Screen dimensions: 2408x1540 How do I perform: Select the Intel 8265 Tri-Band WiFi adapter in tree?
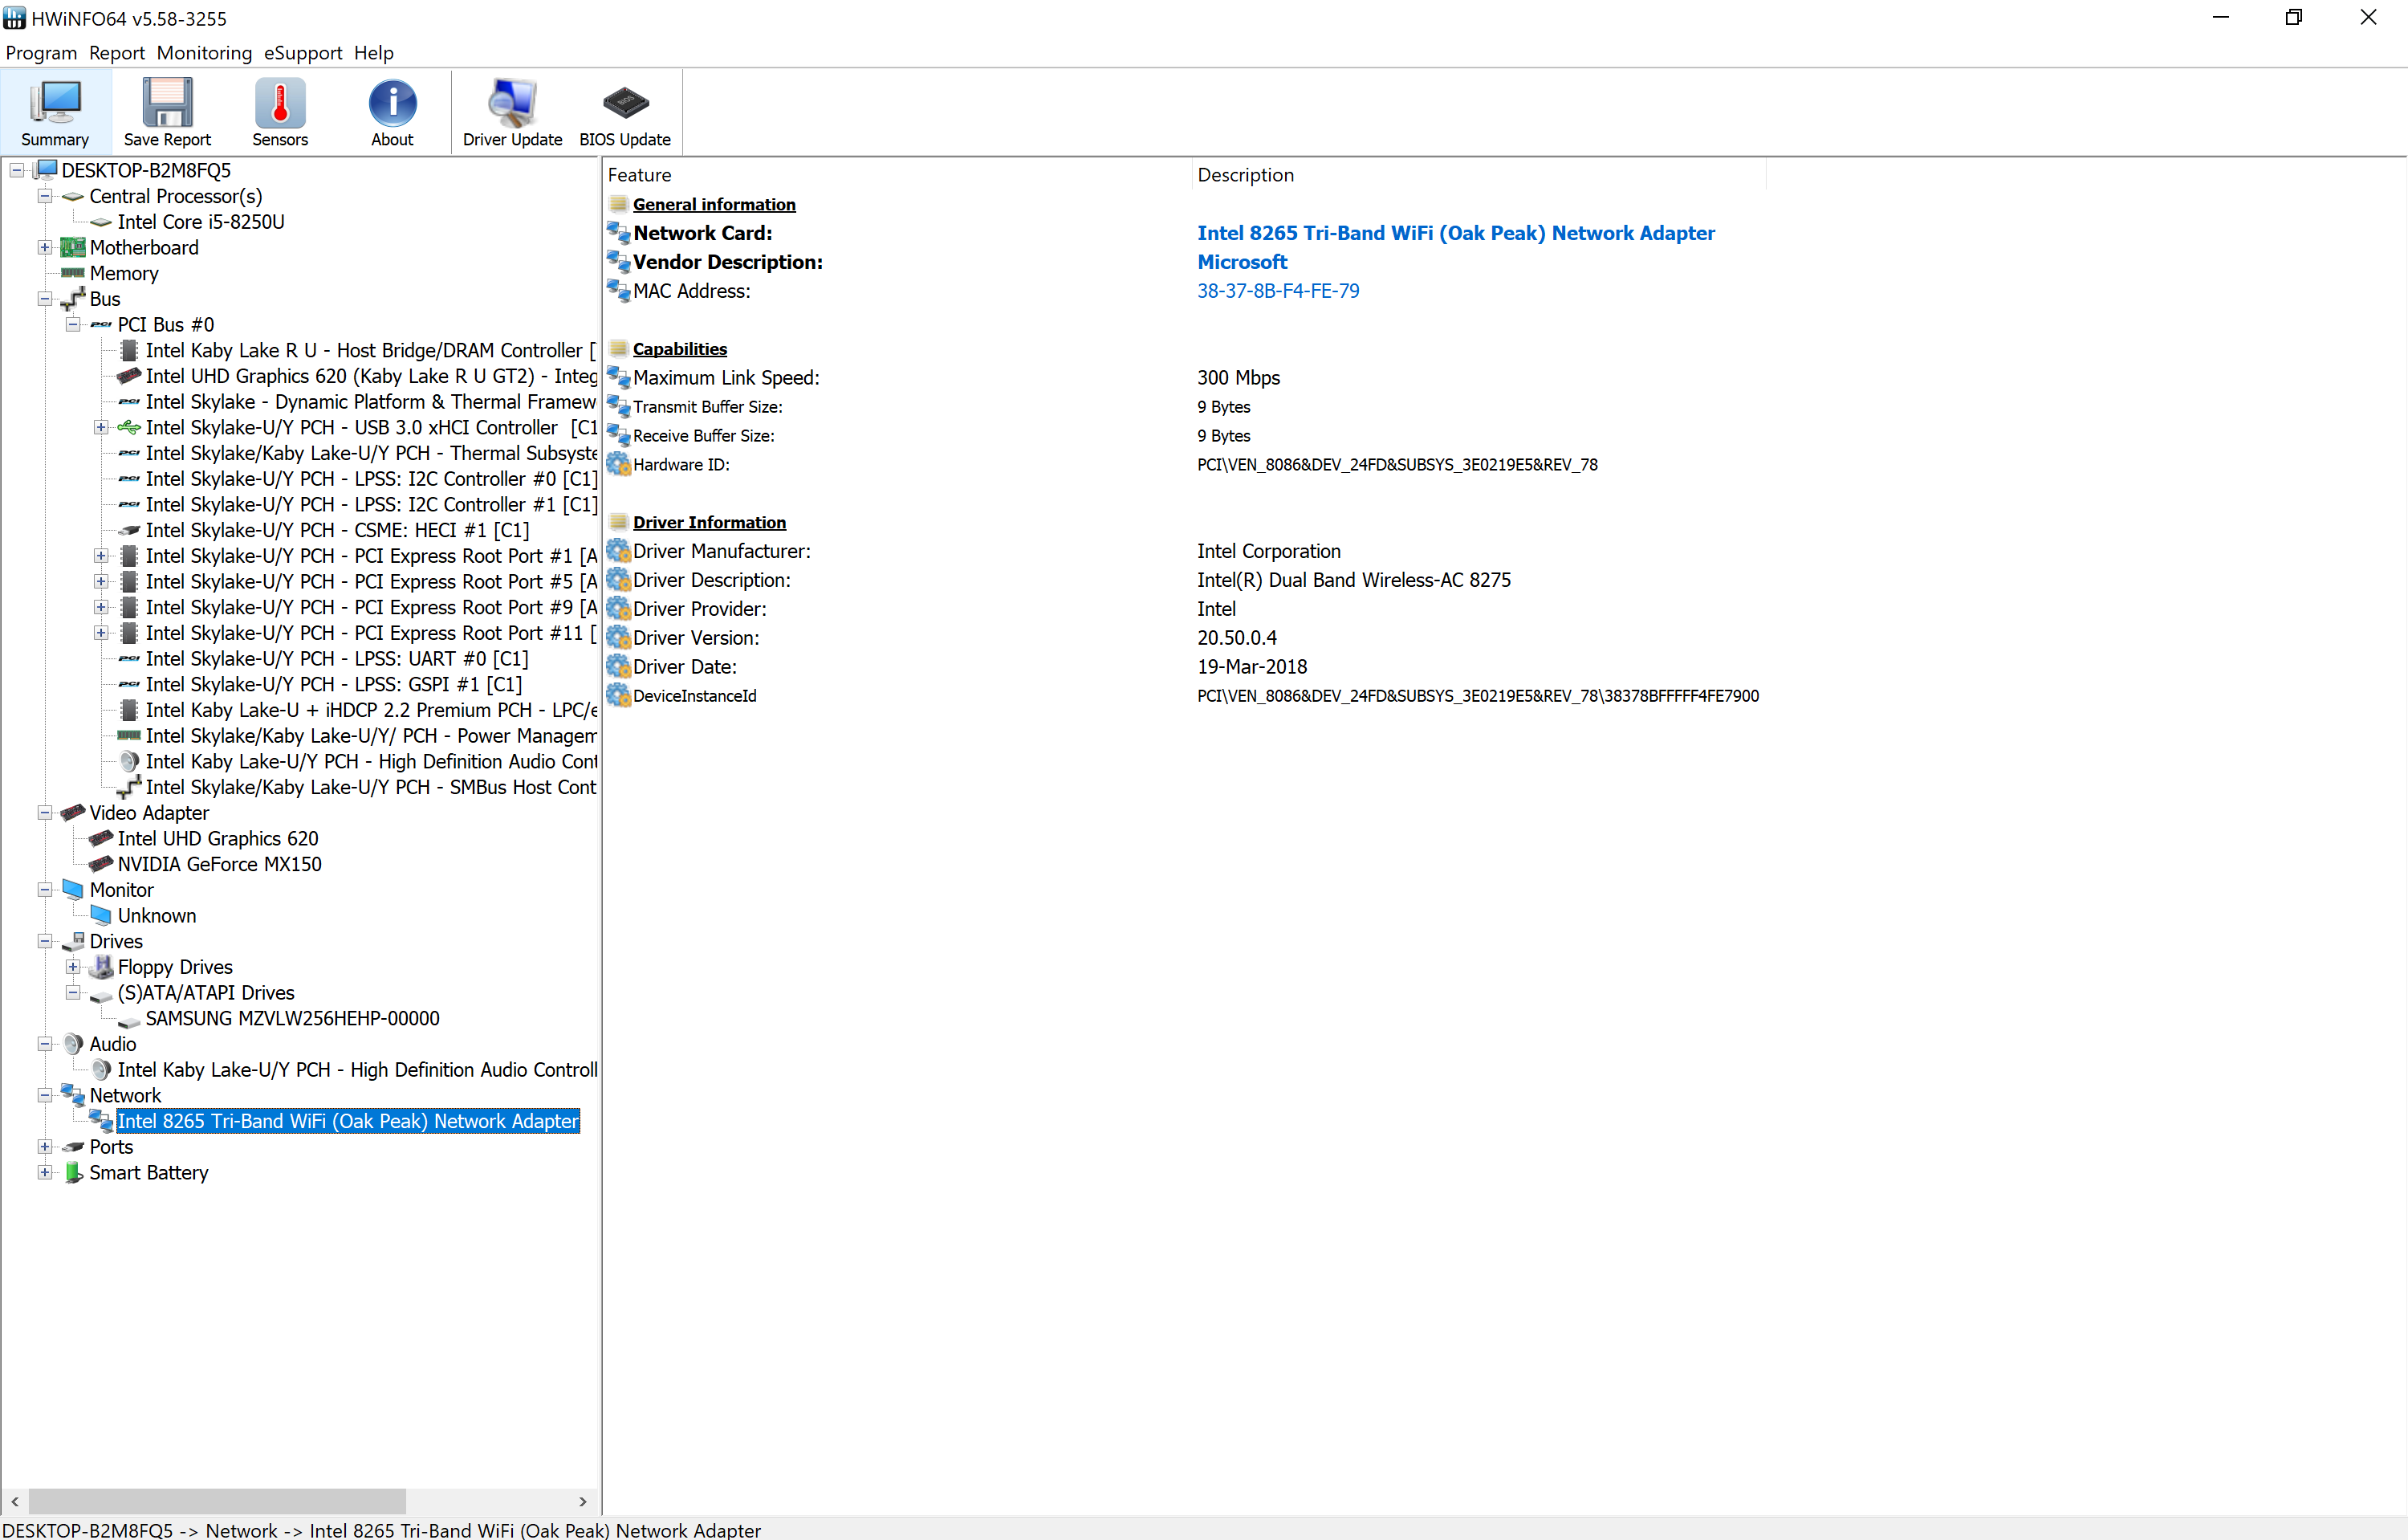[x=348, y=1121]
